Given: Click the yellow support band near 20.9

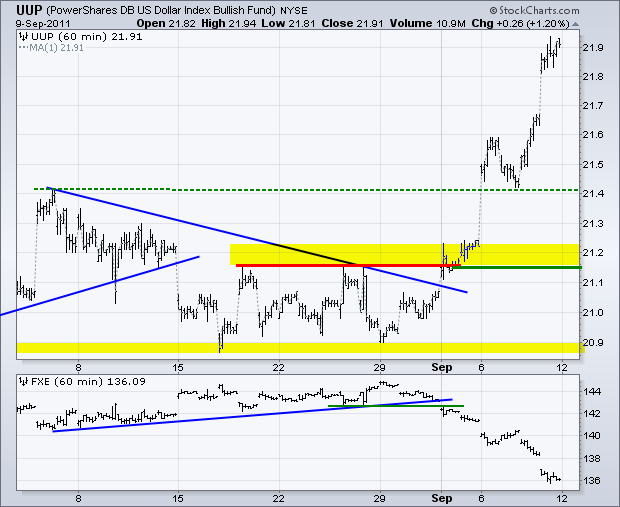Looking at the screenshot, I should tap(299, 348).
